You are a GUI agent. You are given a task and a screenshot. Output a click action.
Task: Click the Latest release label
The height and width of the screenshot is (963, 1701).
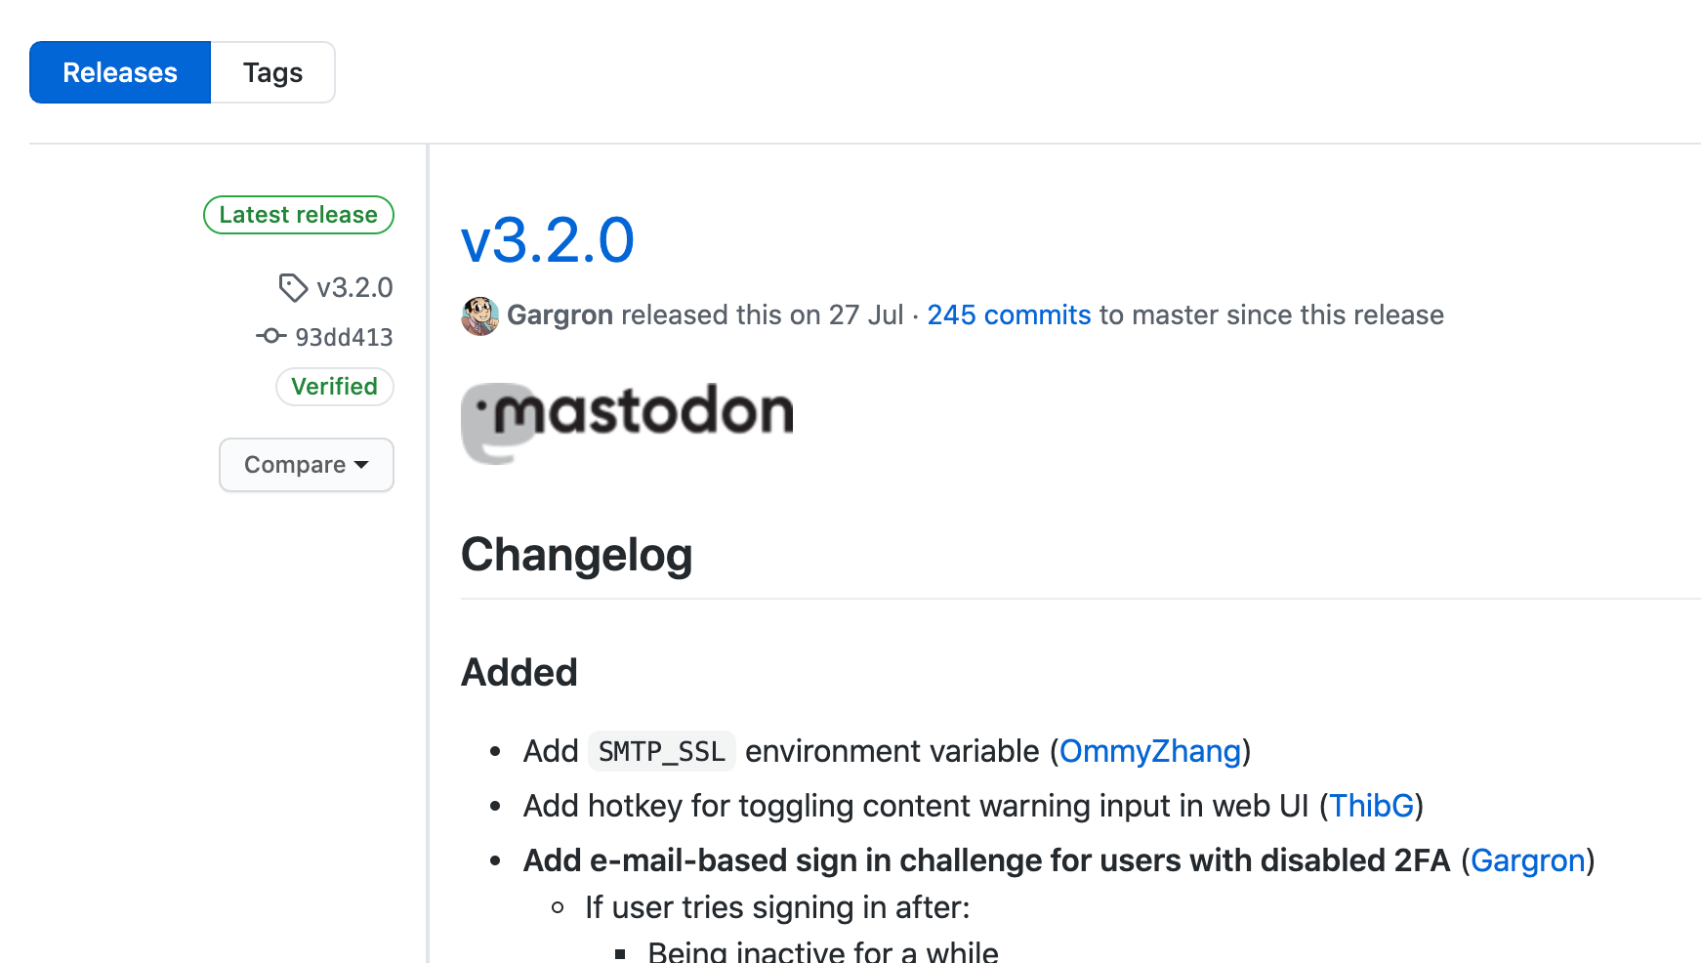coord(298,215)
